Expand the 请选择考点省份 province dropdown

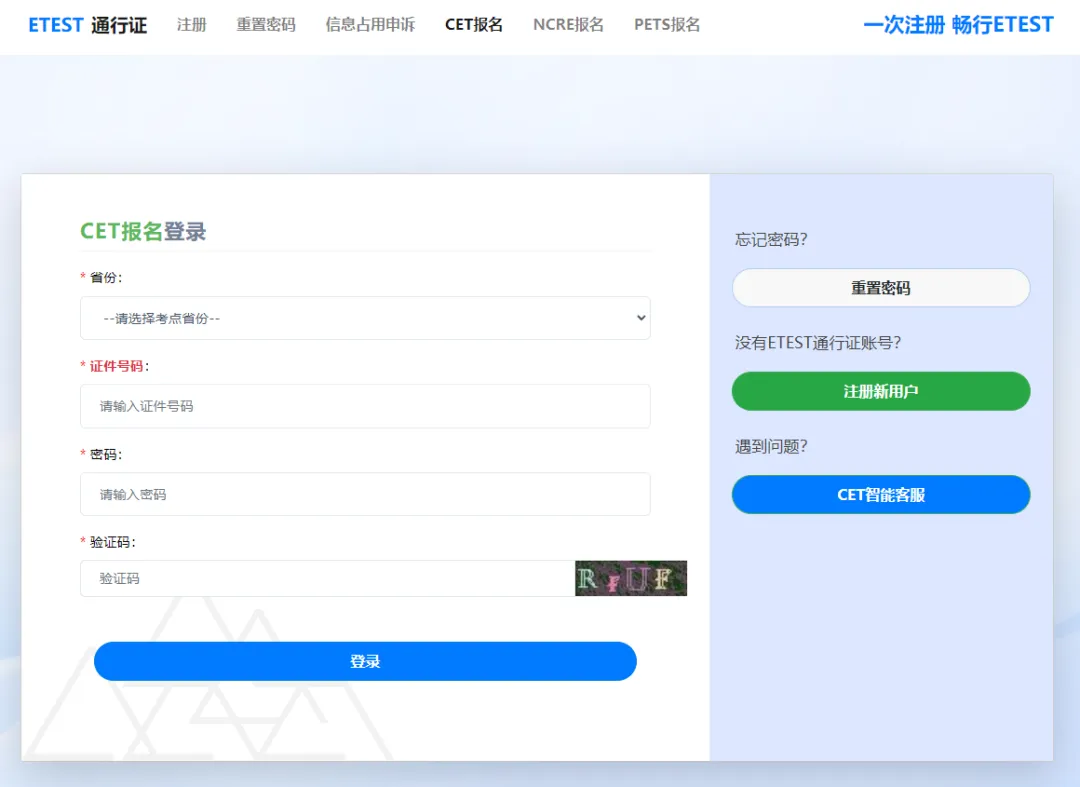point(365,318)
